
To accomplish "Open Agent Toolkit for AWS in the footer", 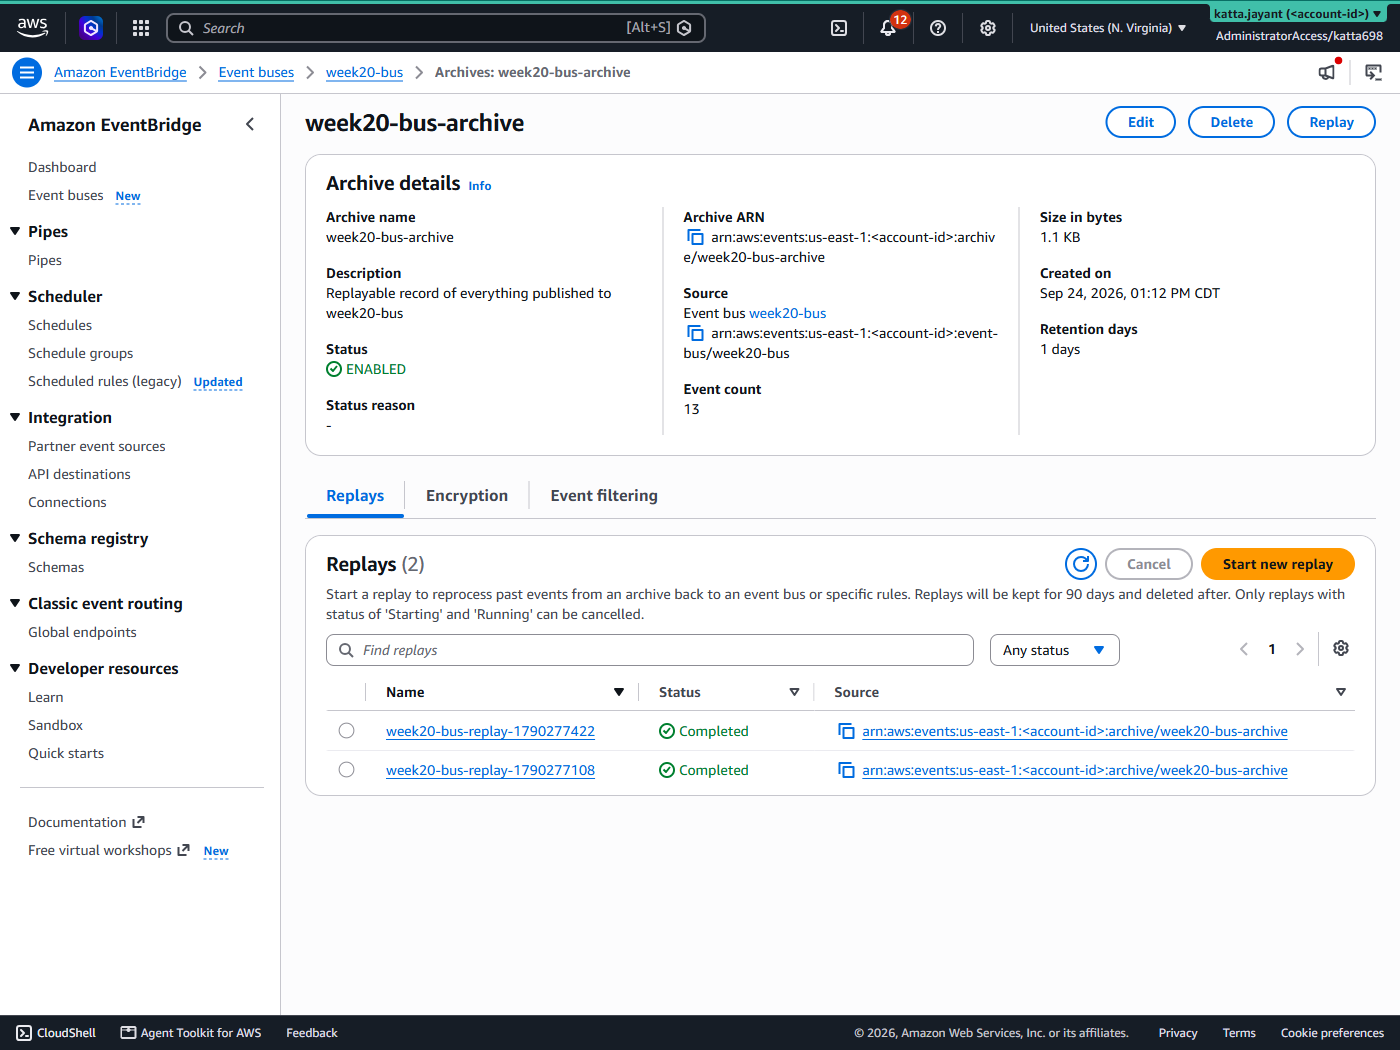I will pyautogui.click(x=191, y=1033).
